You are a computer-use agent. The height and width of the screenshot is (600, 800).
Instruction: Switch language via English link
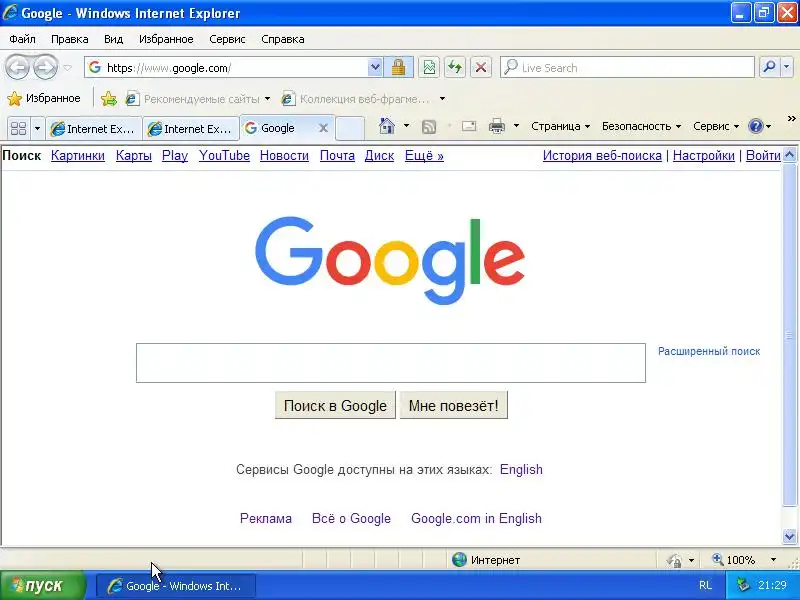pos(521,469)
